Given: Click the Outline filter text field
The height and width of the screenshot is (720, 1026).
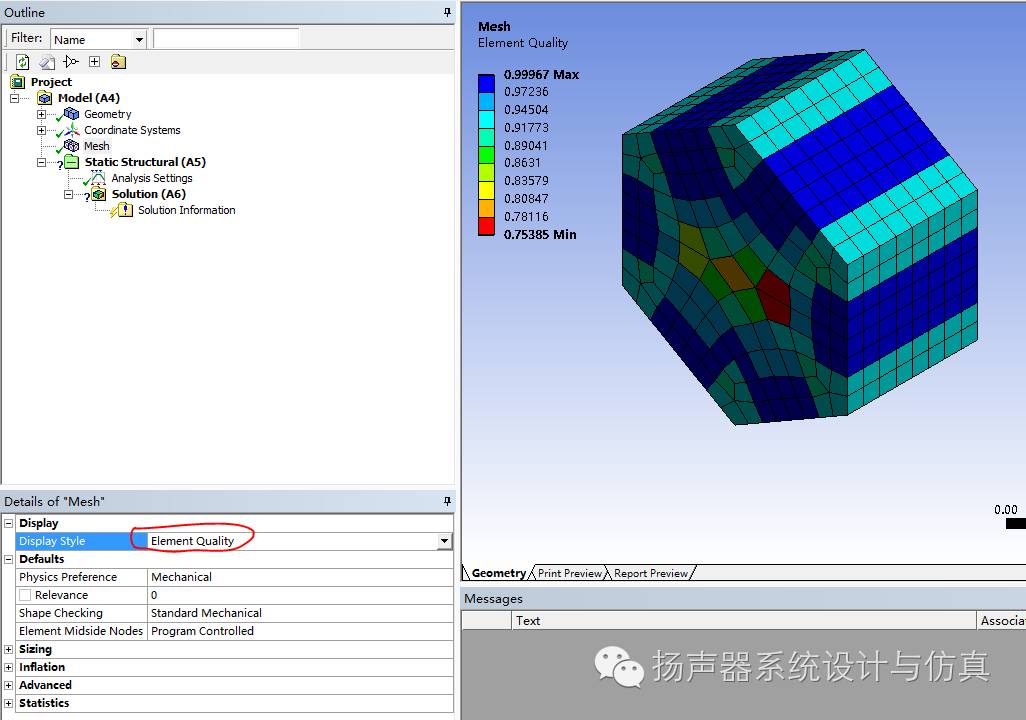Looking at the screenshot, I should [x=226, y=39].
